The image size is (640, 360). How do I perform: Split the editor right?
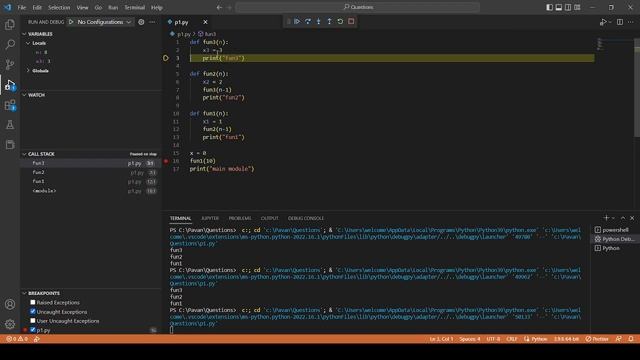[x=620, y=22]
